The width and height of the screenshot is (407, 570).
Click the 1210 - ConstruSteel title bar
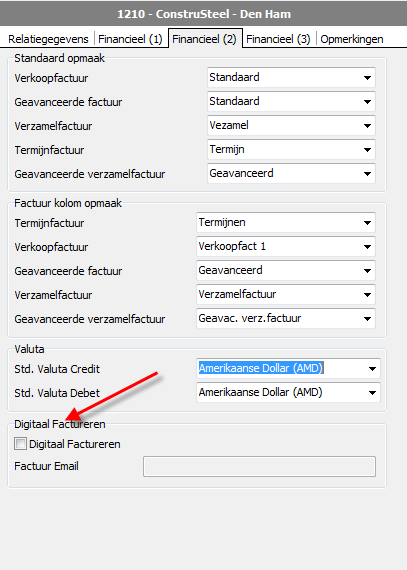point(204,14)
